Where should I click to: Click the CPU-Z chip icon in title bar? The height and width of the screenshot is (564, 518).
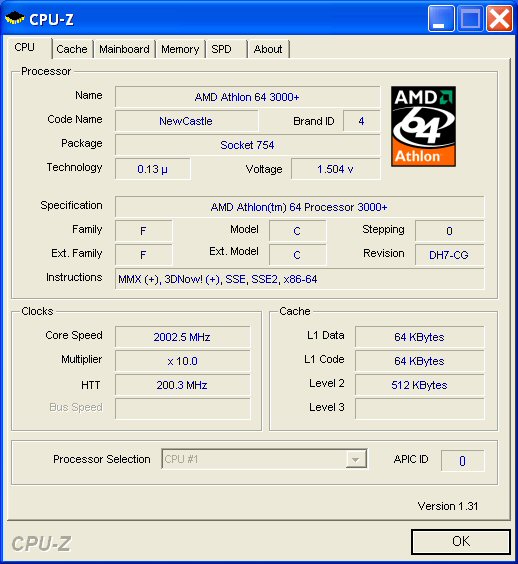(x=15, y=18)
